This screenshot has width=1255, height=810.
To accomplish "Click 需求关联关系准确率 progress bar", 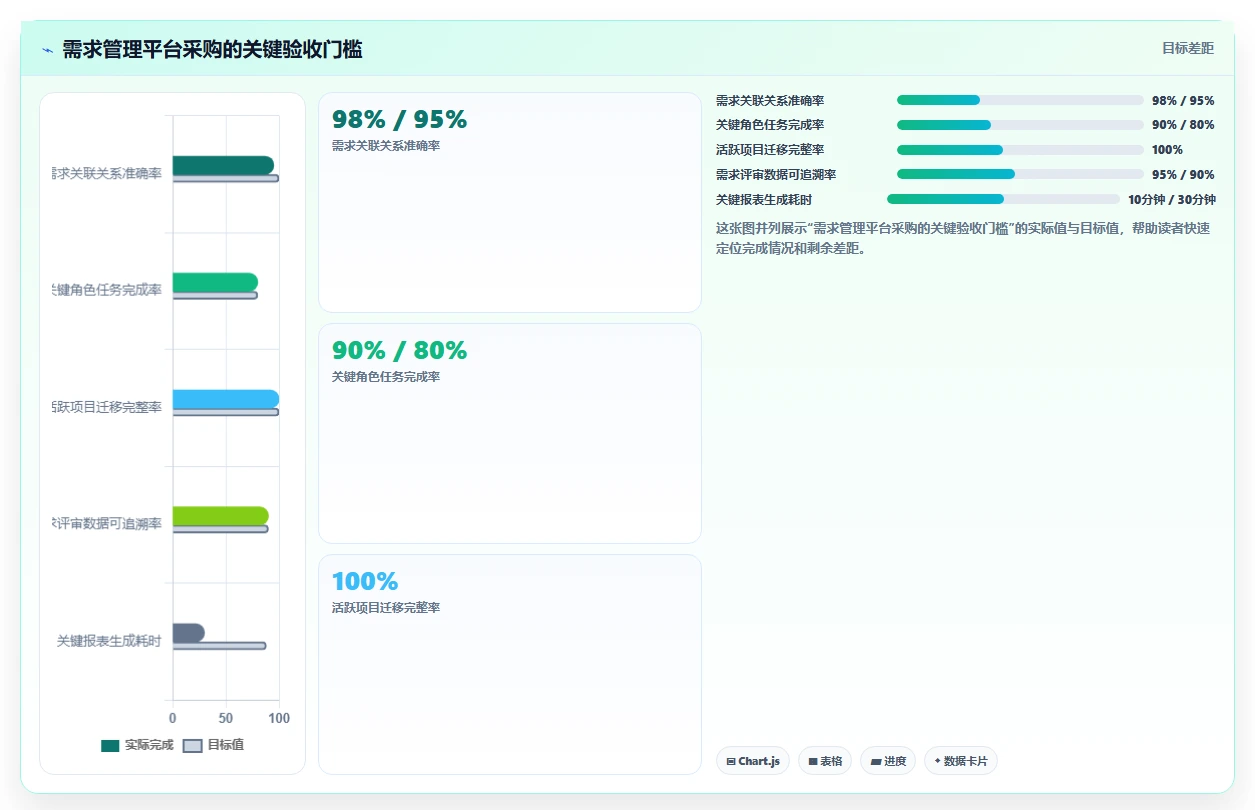I will point(1020,100).
